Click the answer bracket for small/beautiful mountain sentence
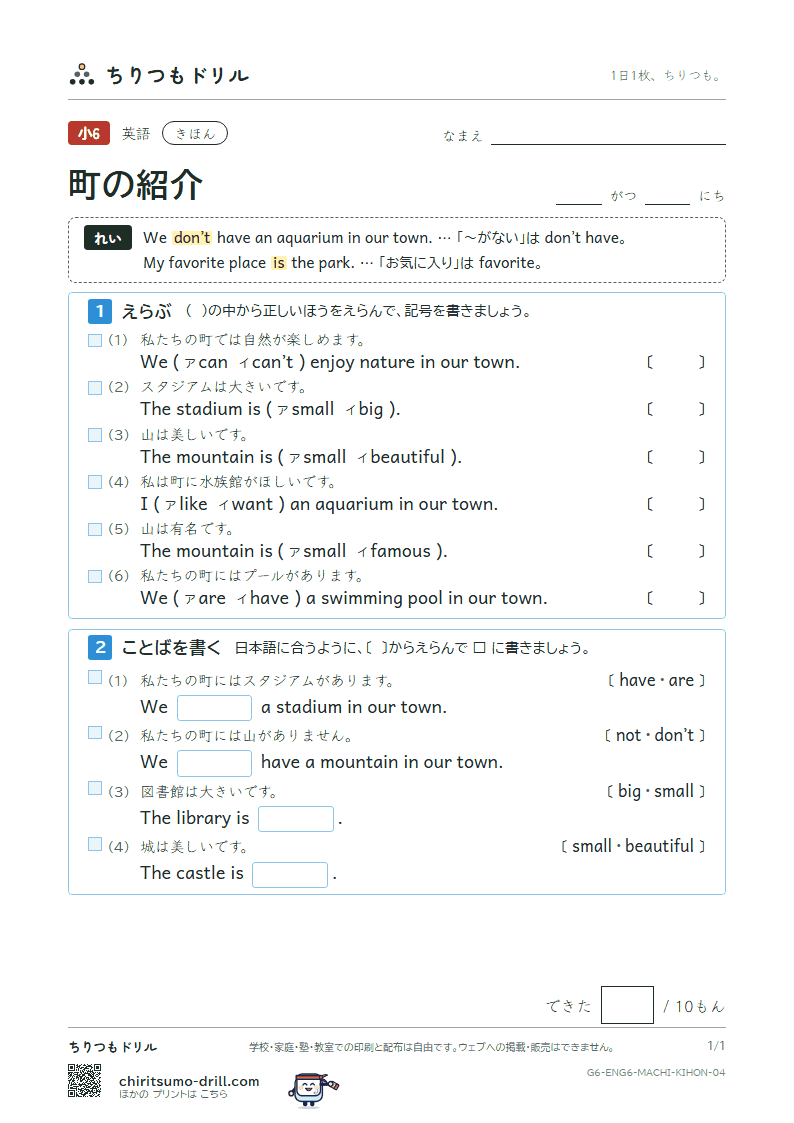Screen dimensions: 794x1123 click(x=675, y=457)
